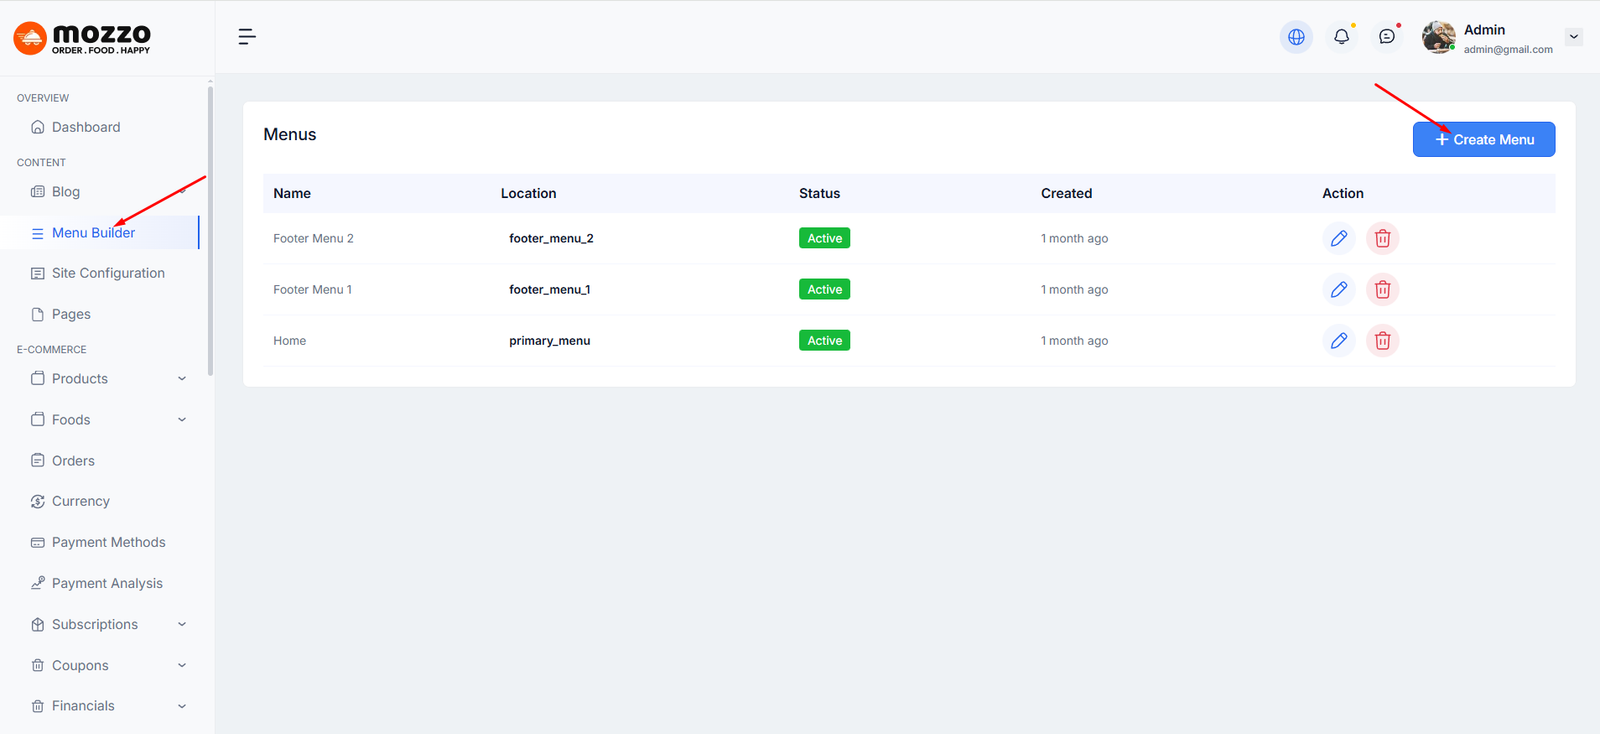Expand the Products submenu
1600x734 pixels.
point(182,379)
